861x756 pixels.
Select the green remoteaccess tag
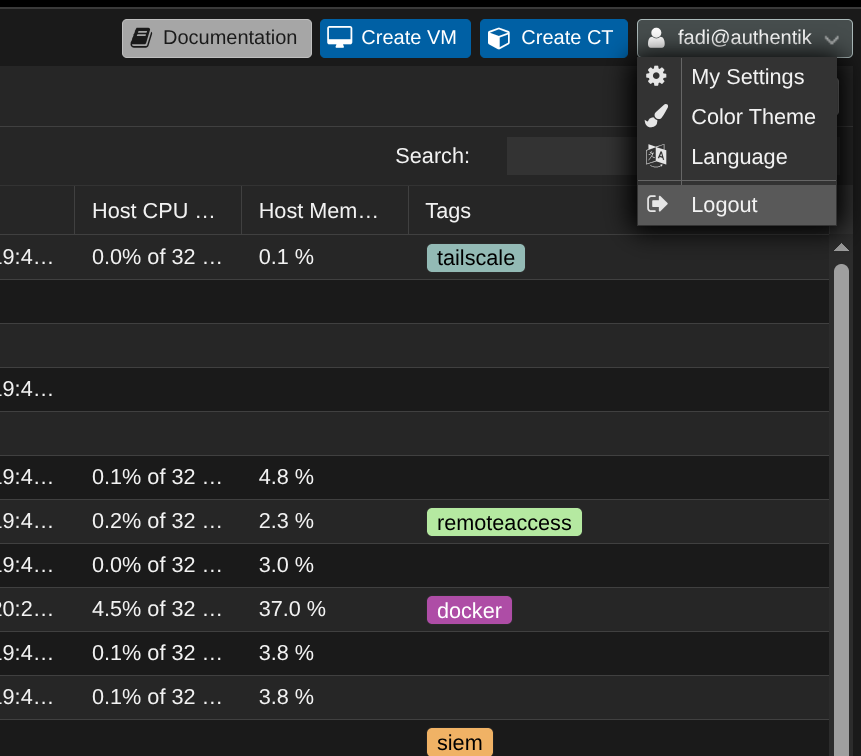point(504,522)
